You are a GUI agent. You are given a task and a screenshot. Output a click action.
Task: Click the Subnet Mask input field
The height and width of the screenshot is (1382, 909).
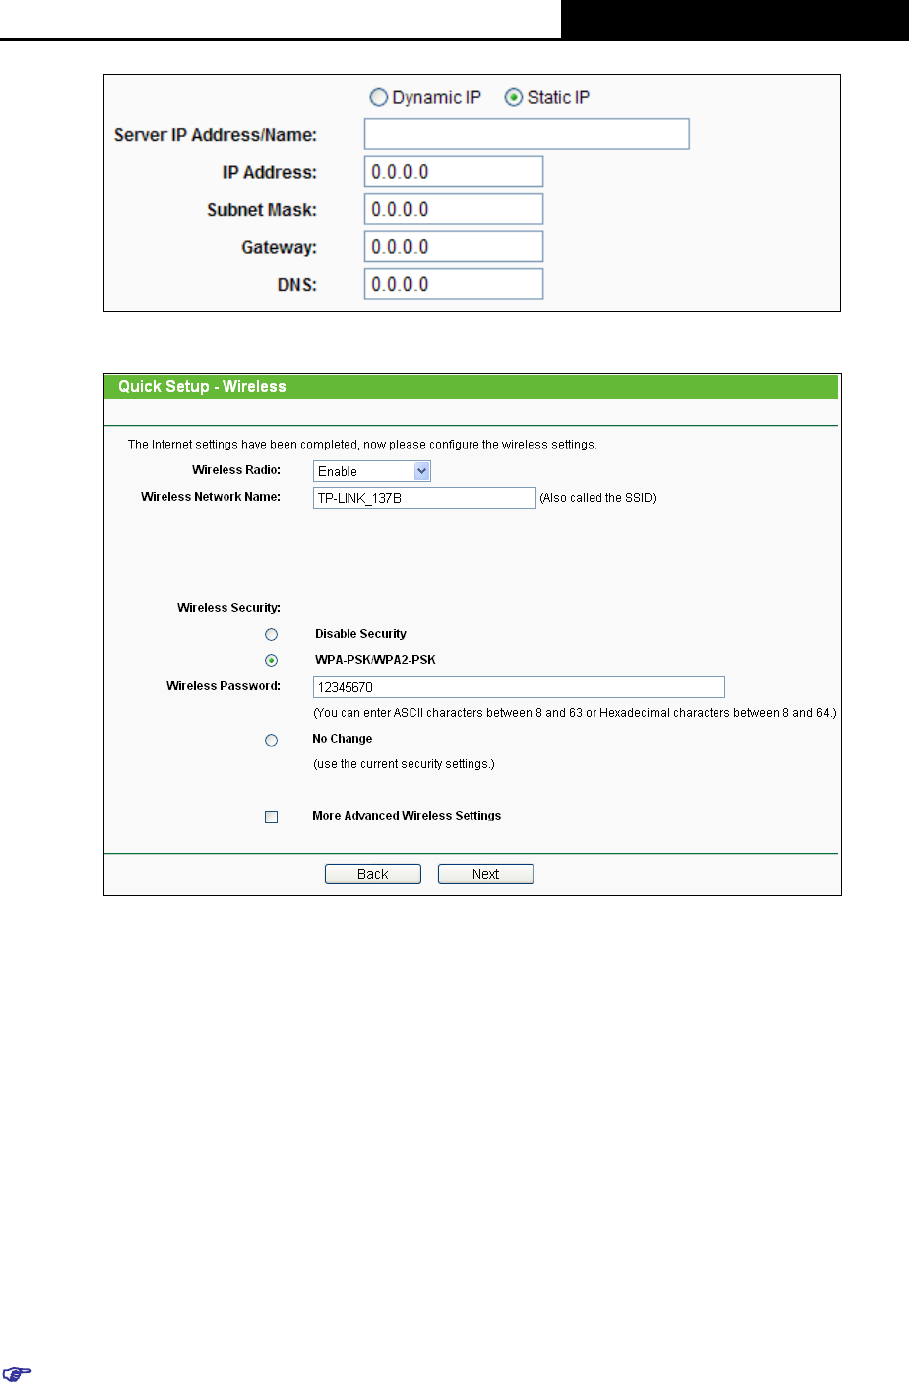453,209
